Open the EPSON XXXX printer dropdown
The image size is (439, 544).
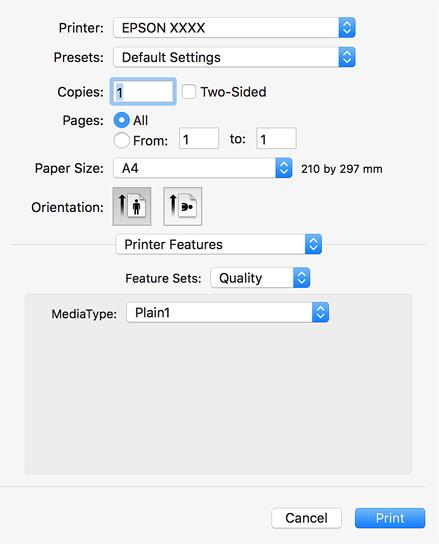[x=234, y=28]
